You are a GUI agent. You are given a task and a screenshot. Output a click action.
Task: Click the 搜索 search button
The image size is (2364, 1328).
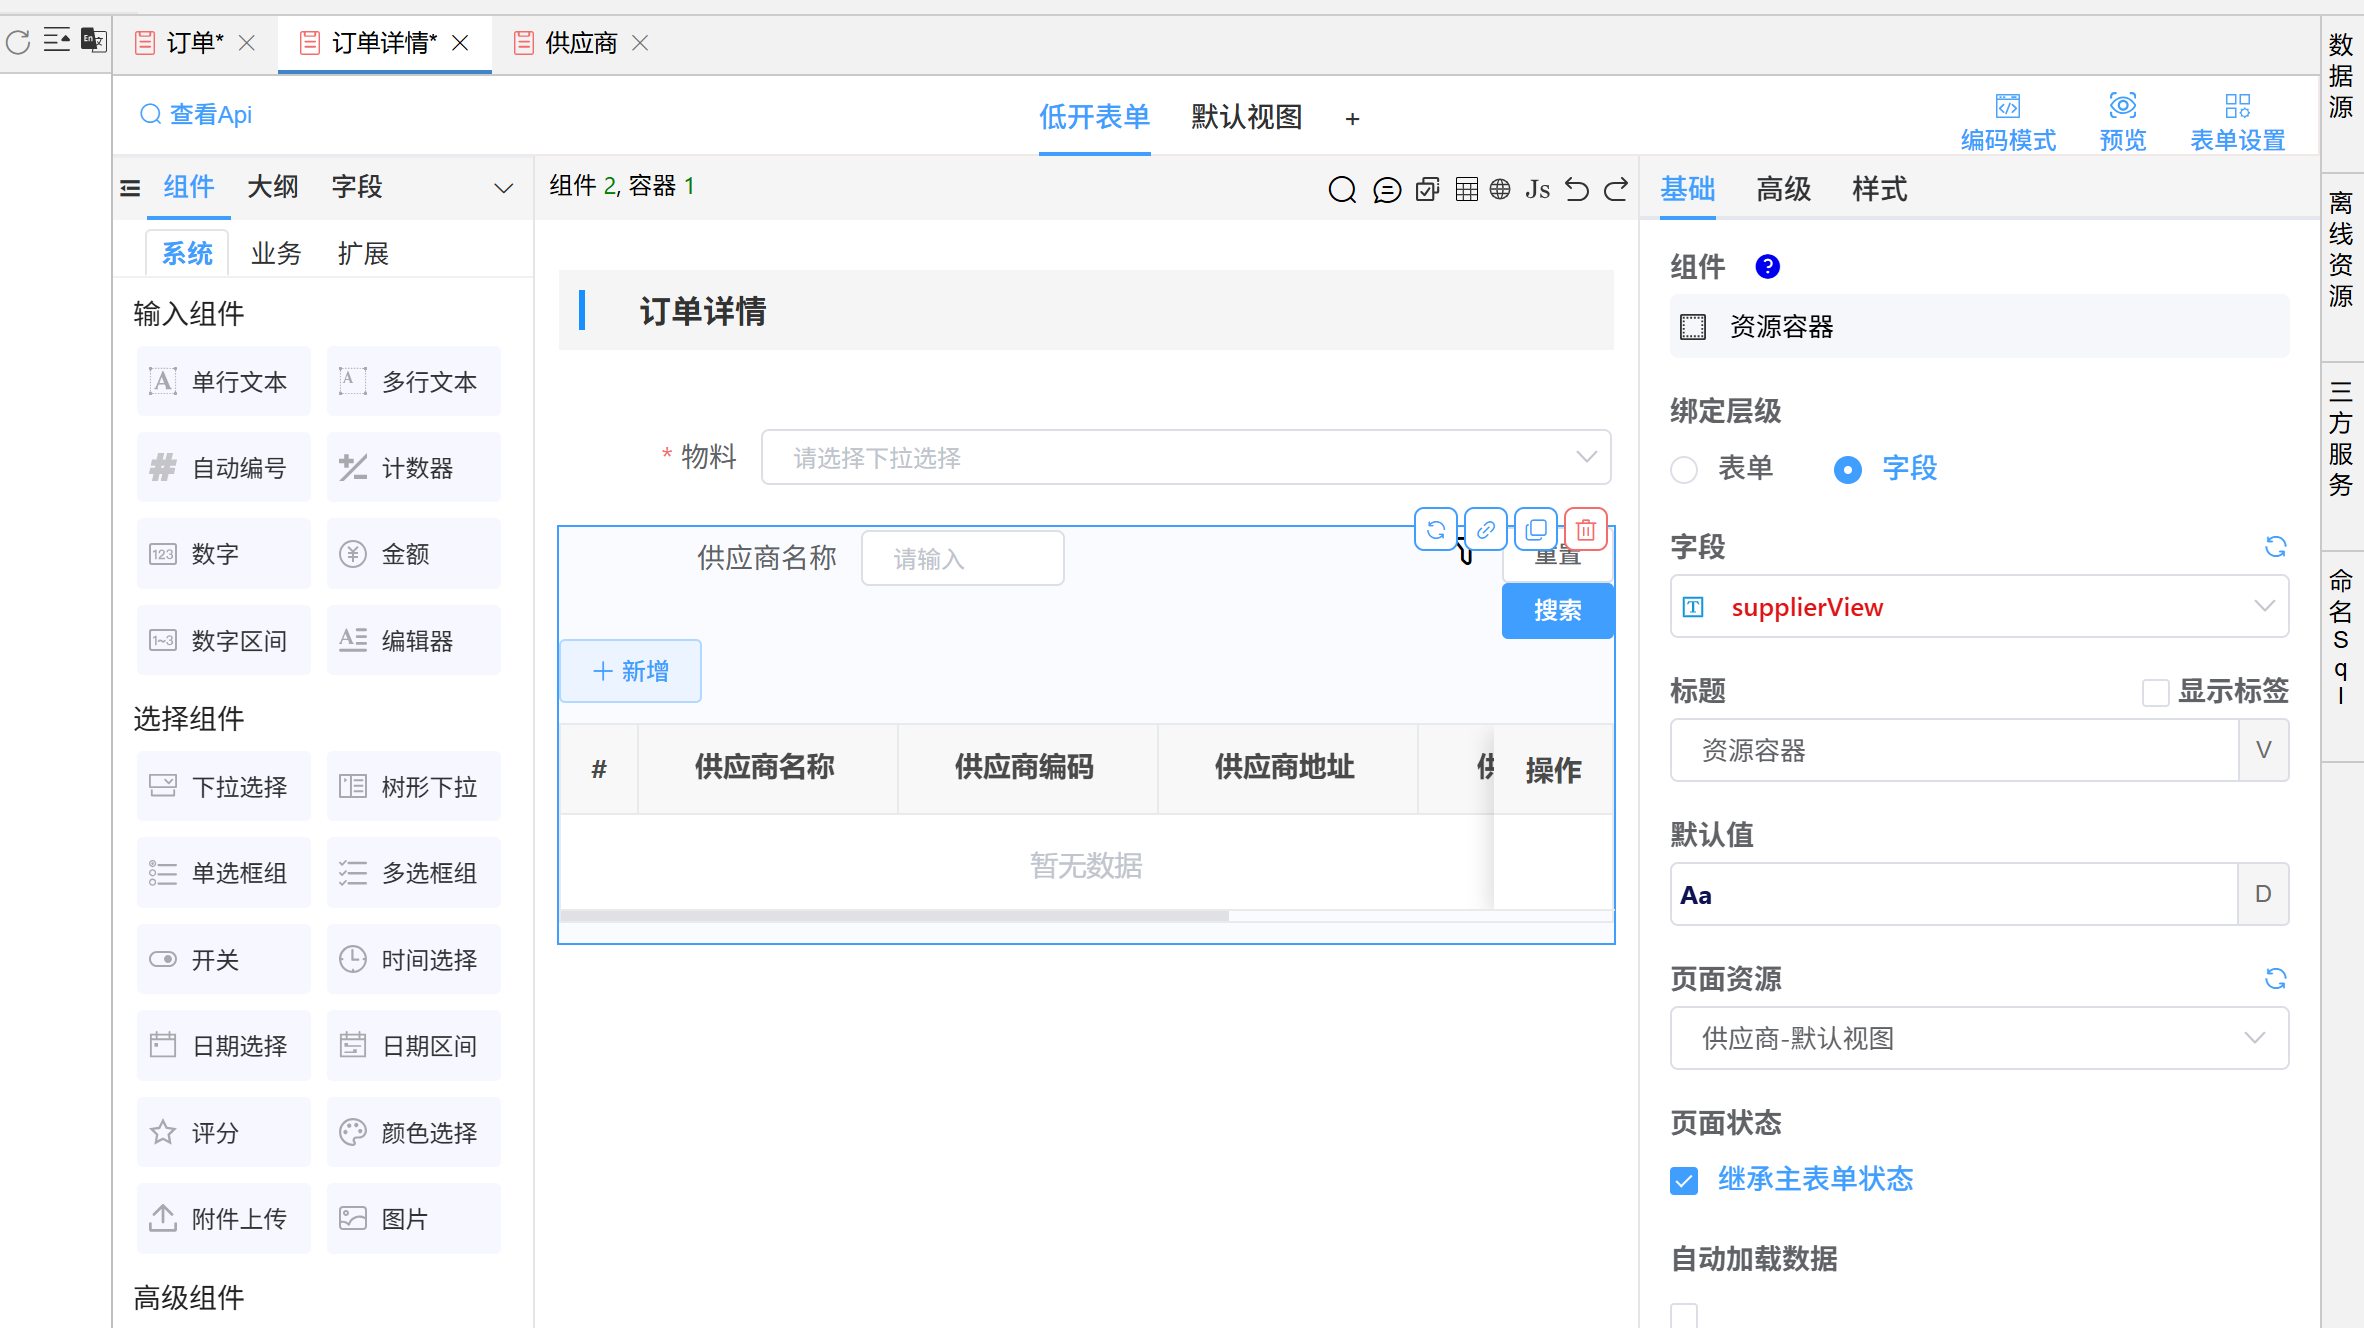click(x=1557, y=611)
